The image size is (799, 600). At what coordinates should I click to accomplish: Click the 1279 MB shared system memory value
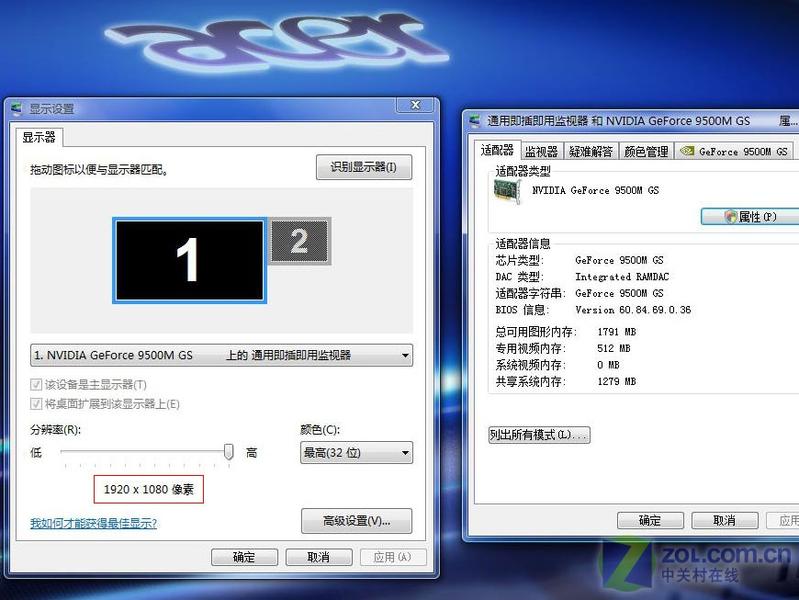[617, 381]
